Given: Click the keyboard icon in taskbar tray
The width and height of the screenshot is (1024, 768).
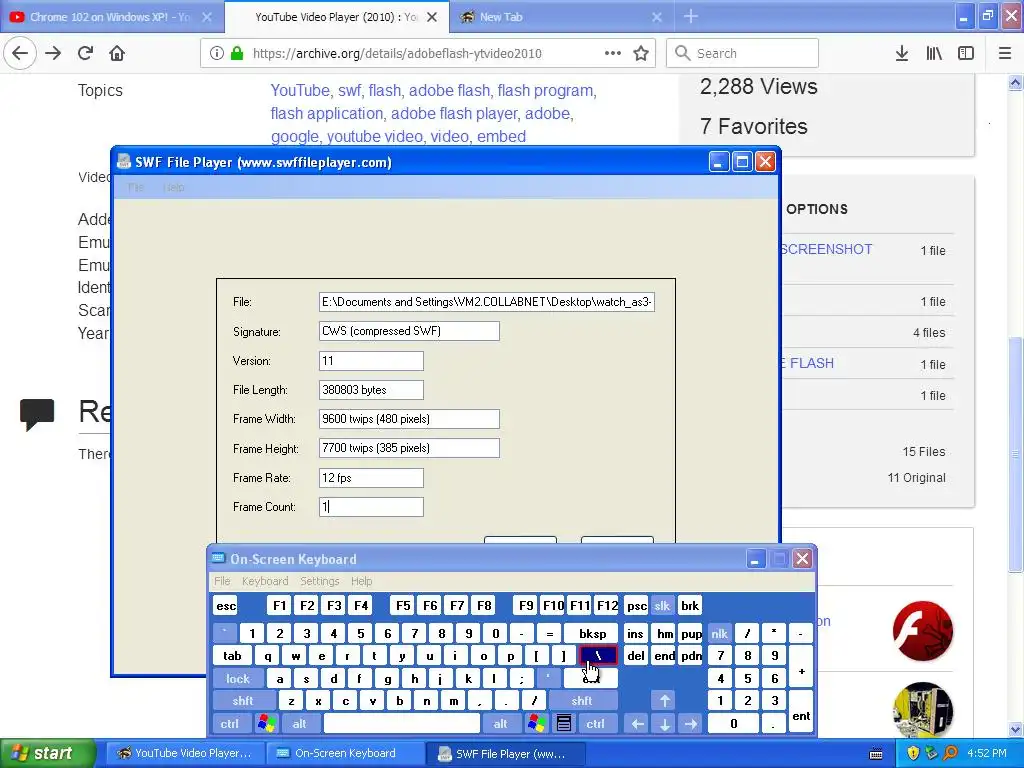Looking at the screenshot, I should click(x=876, y=754).
